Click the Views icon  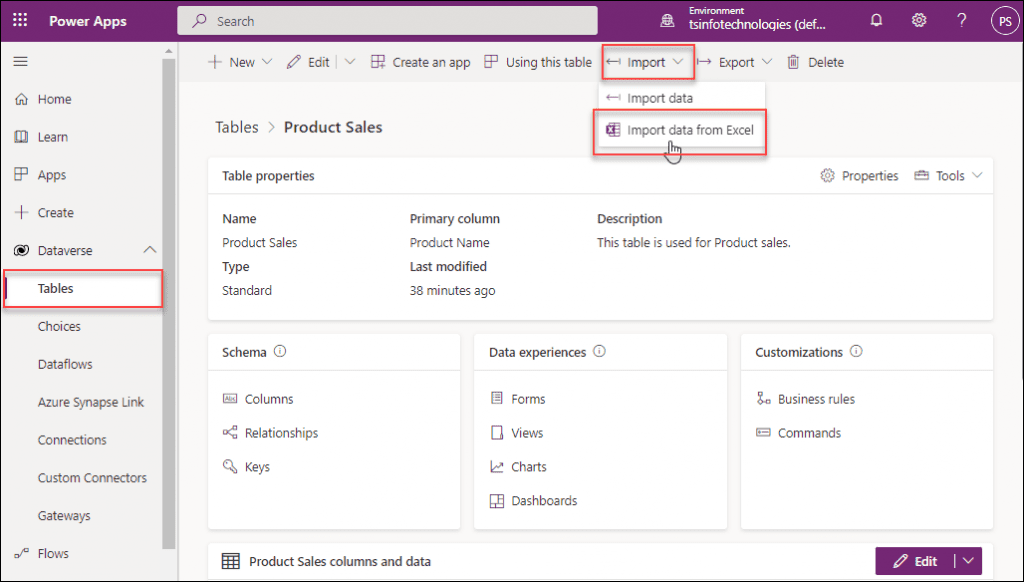[497, 432]
